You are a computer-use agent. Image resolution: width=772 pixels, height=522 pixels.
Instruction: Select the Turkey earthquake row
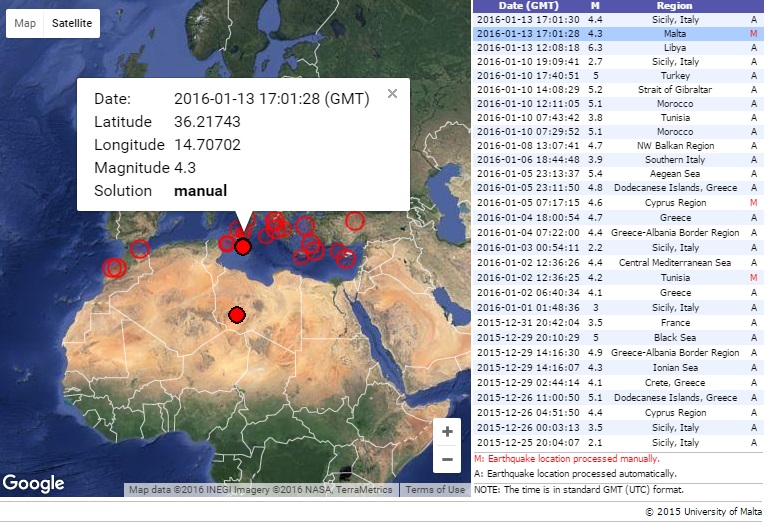612,76
